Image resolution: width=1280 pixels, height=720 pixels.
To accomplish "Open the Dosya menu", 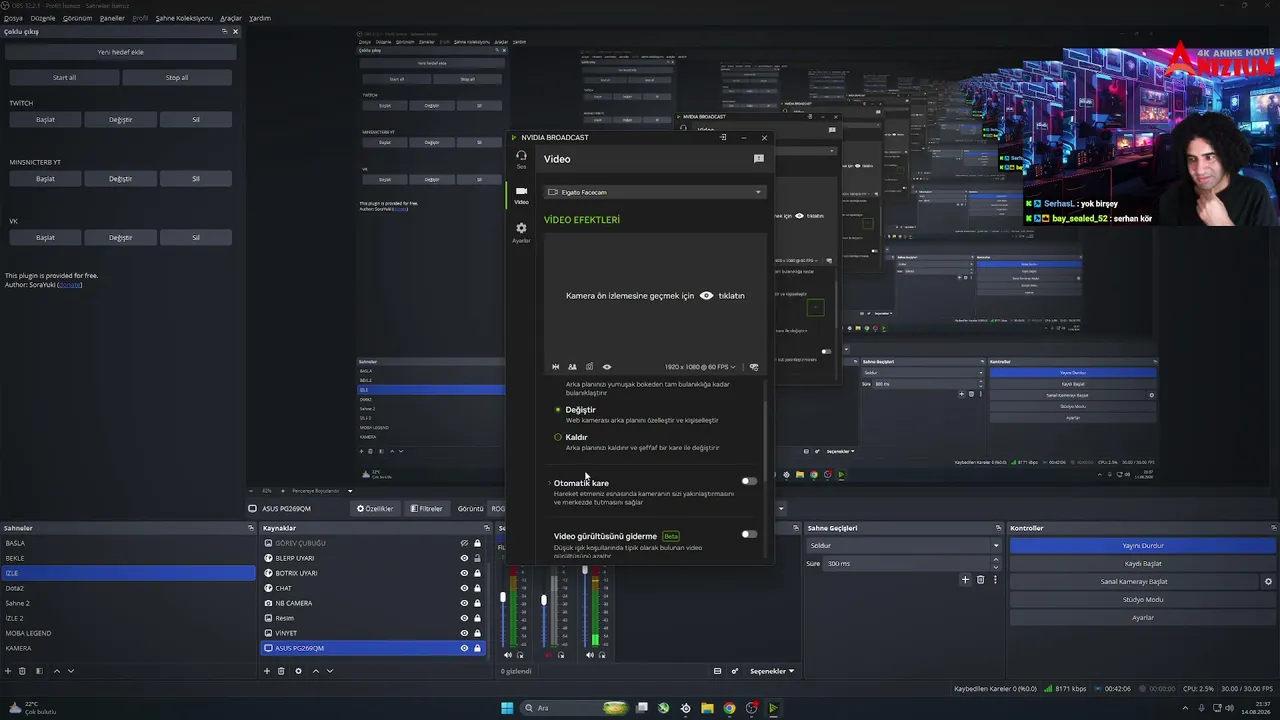I will tap(13, 18).
